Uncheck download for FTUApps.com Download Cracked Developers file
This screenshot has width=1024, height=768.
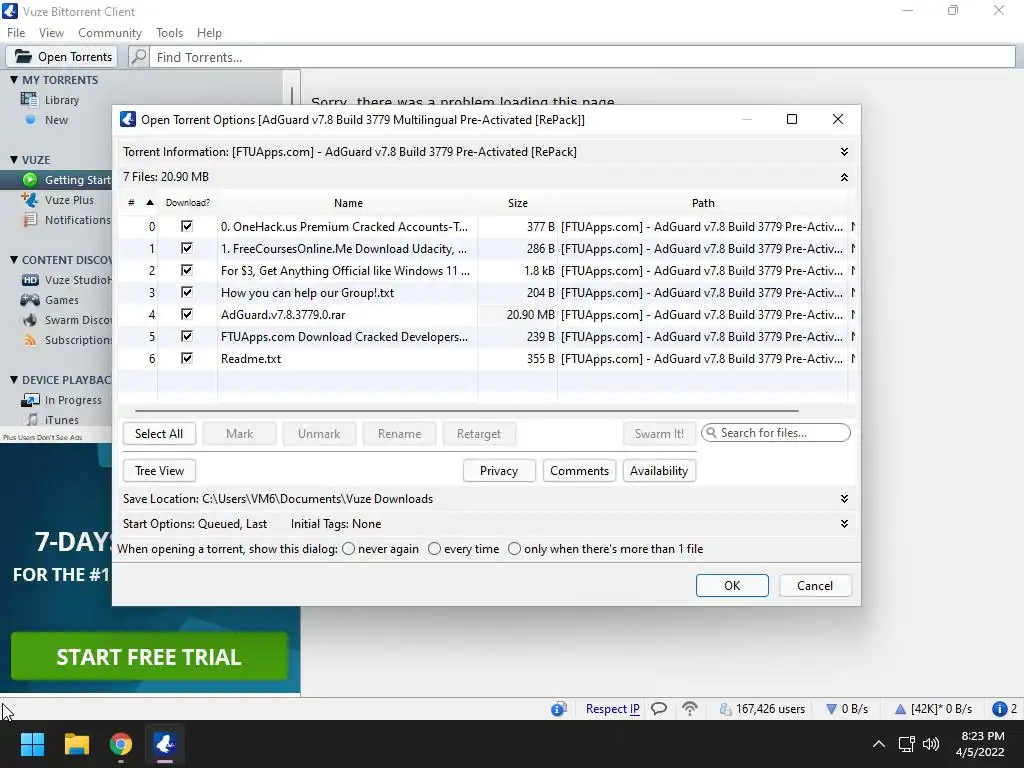pos(187,336)
